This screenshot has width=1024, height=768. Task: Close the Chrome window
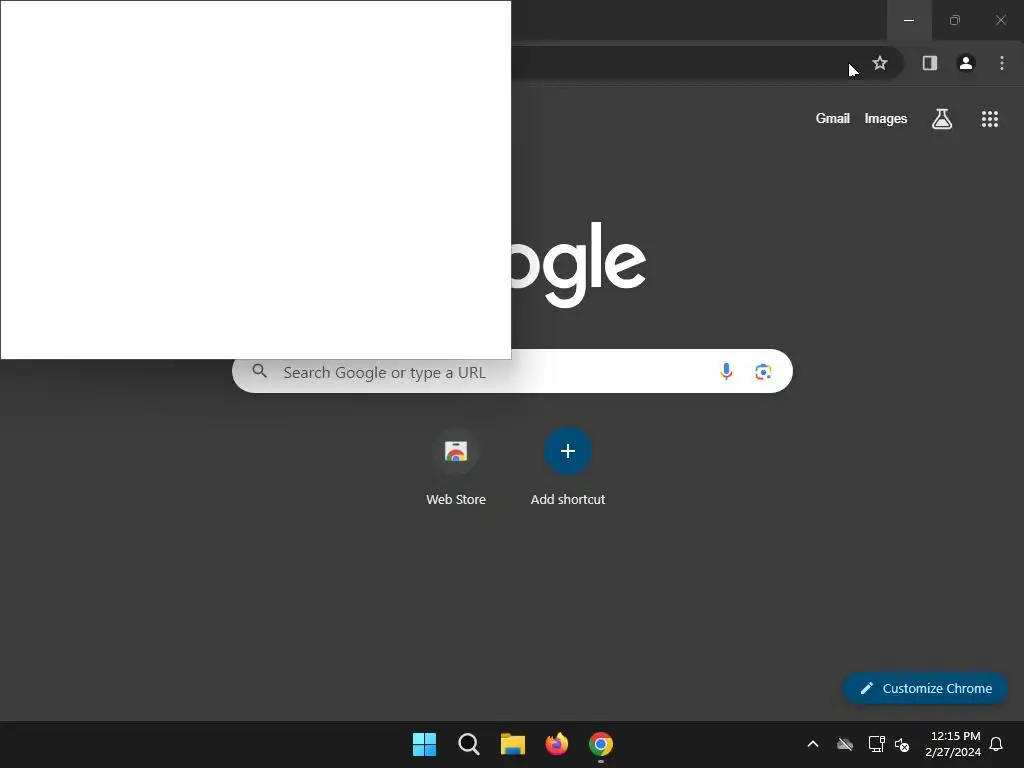click(x=1000, y=20)
